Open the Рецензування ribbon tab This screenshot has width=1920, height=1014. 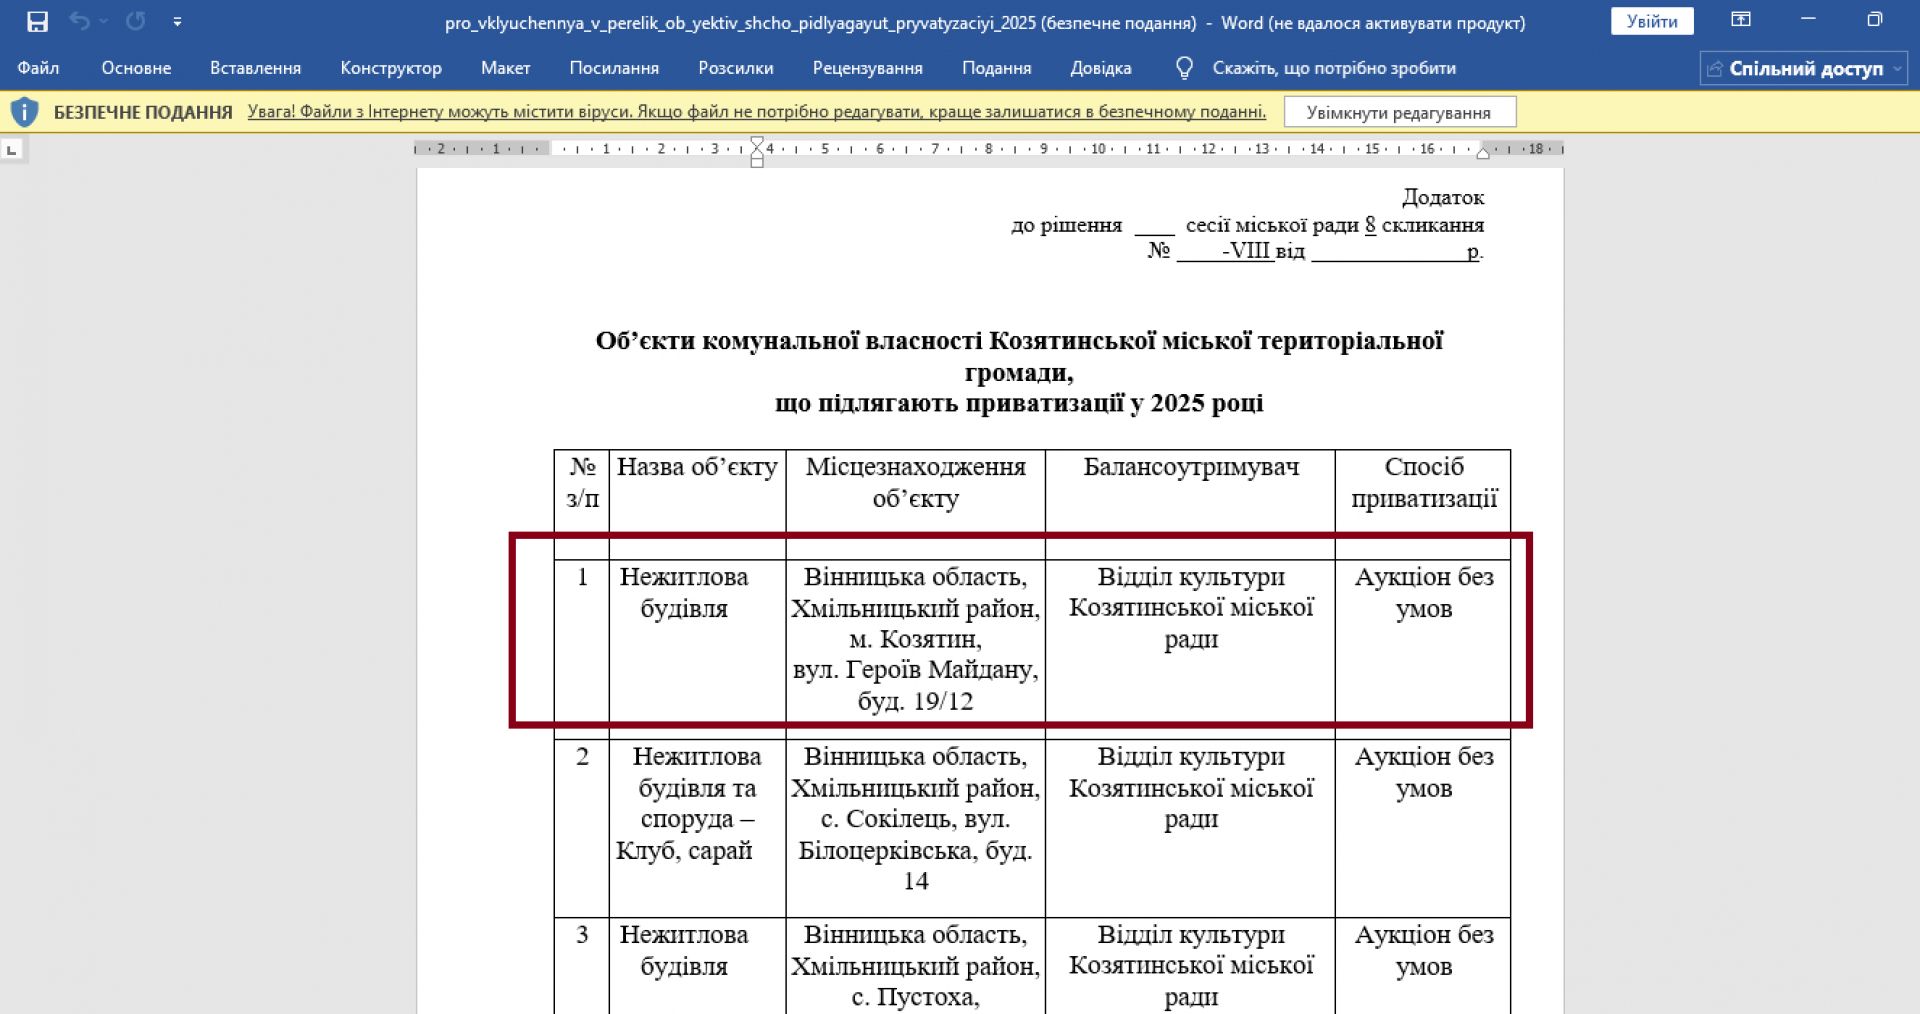867,68
